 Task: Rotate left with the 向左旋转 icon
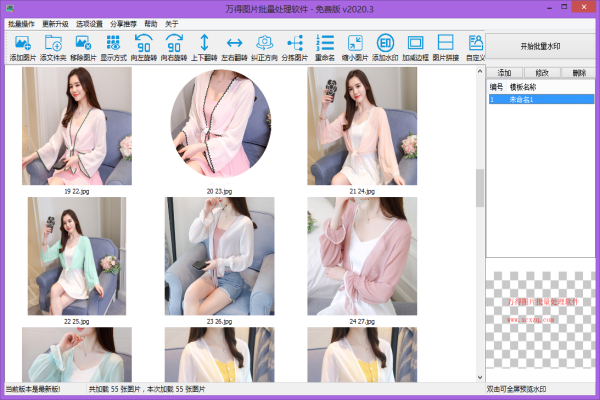tap(144, 45)
